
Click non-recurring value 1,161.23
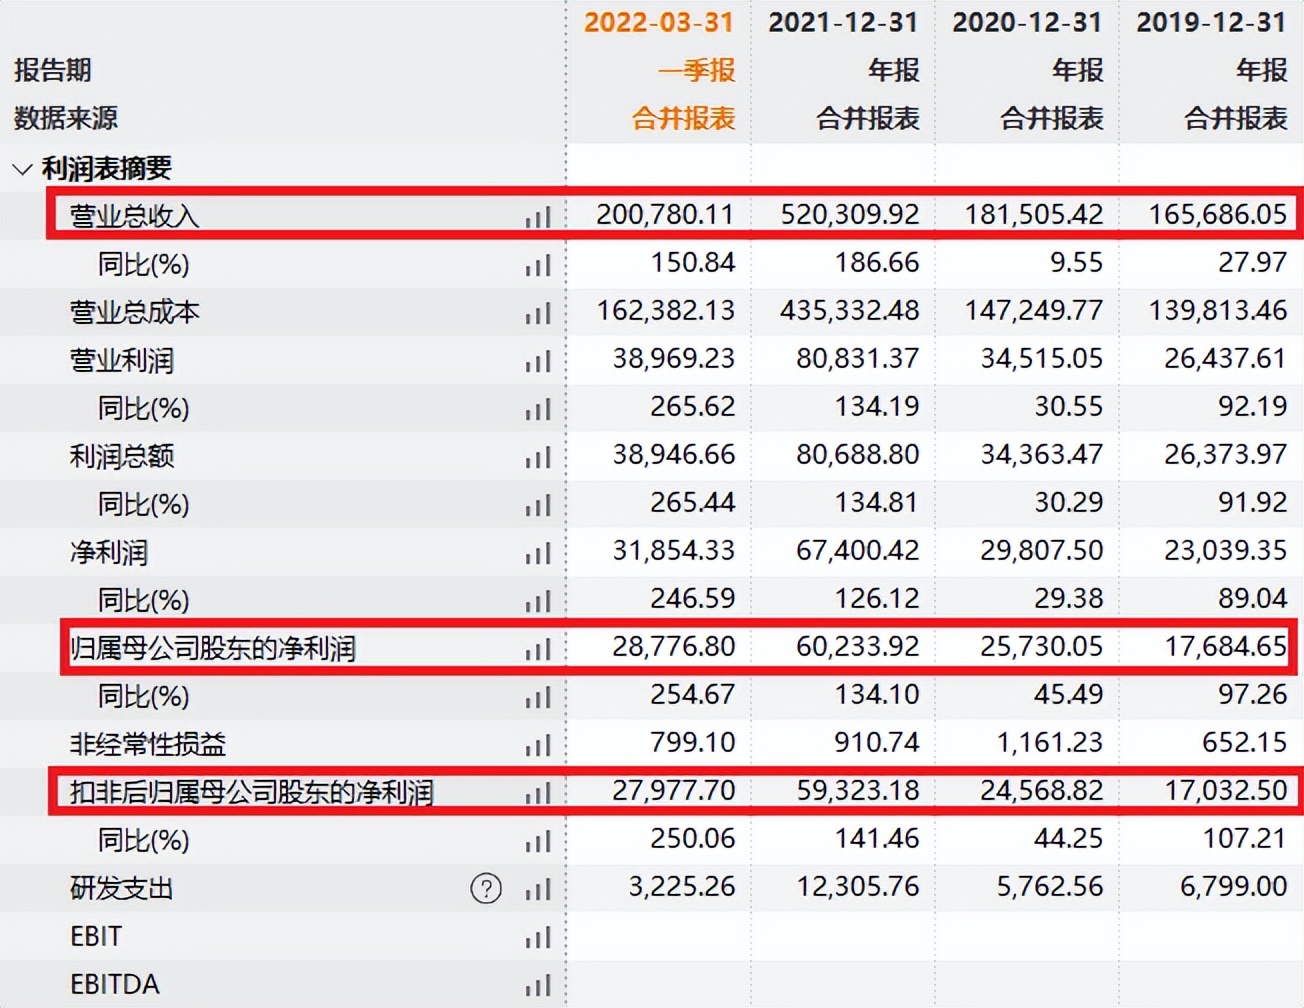pyautogui.click(x=1049, y=742)
